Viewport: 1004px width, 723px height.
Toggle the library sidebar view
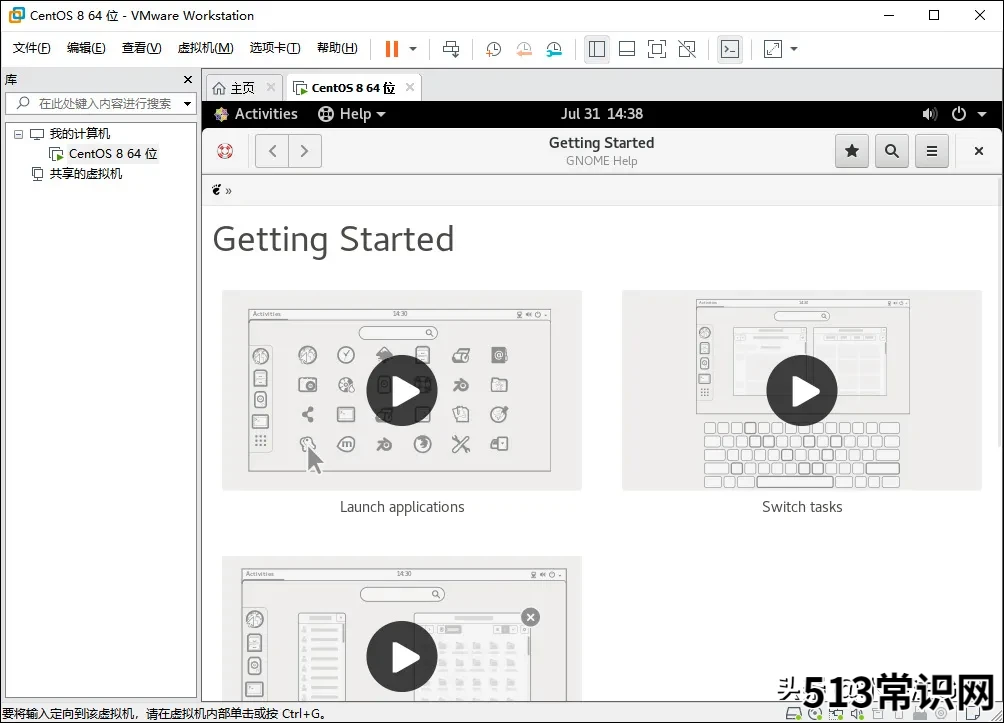click(597, 49)
